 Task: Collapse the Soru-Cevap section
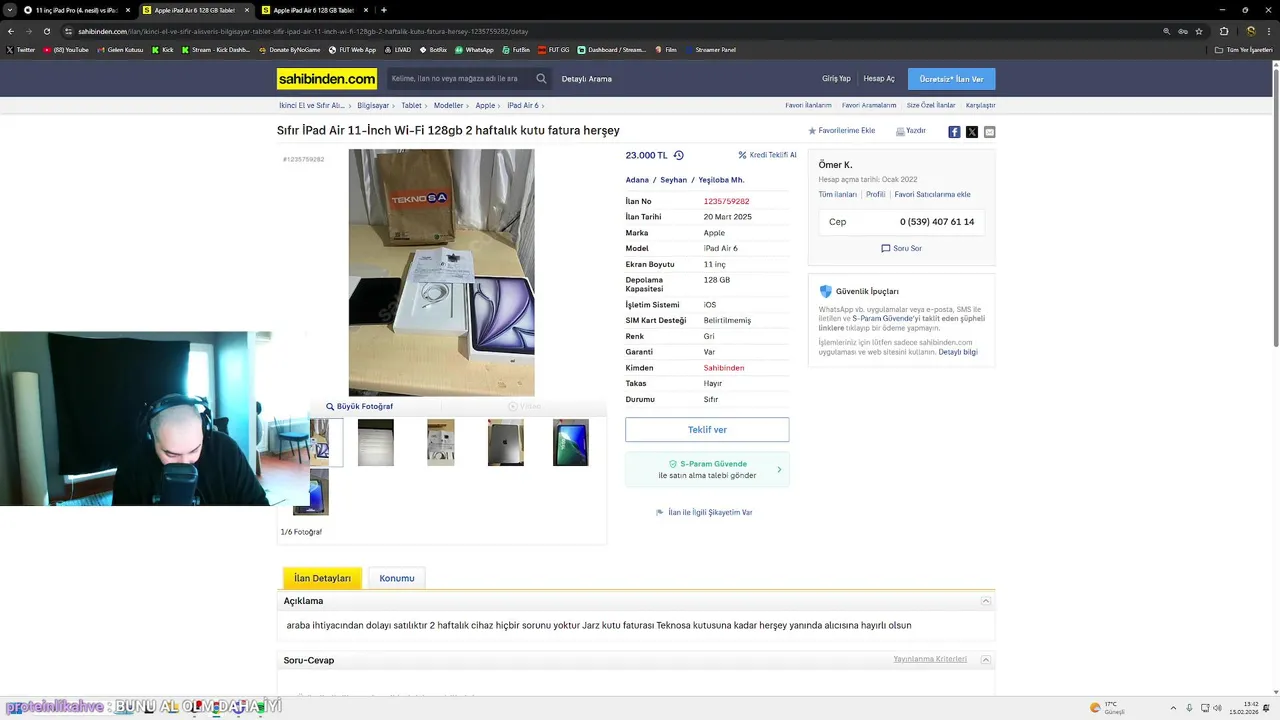point(986,660)
